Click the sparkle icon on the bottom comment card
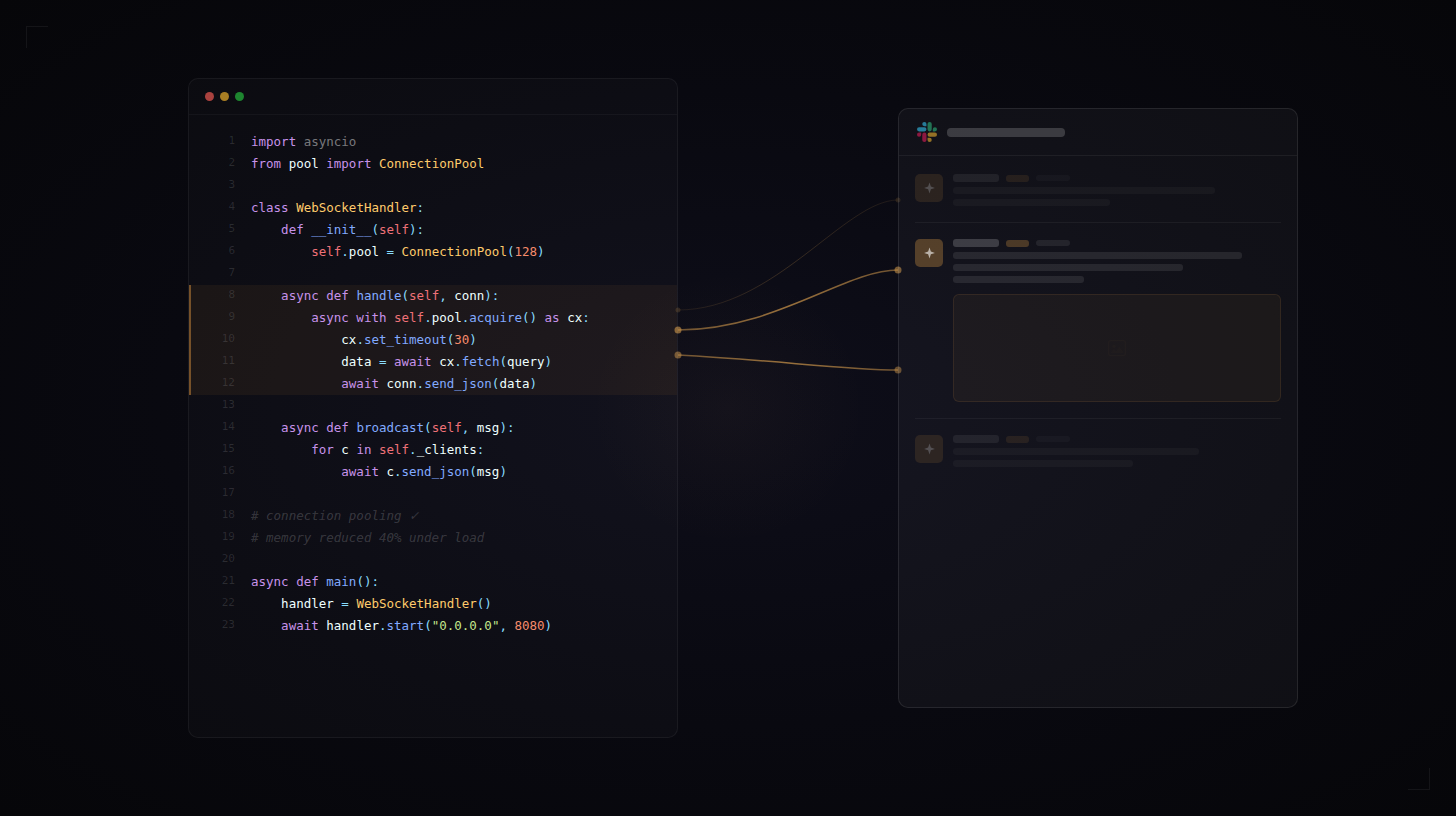 point(928,448)
